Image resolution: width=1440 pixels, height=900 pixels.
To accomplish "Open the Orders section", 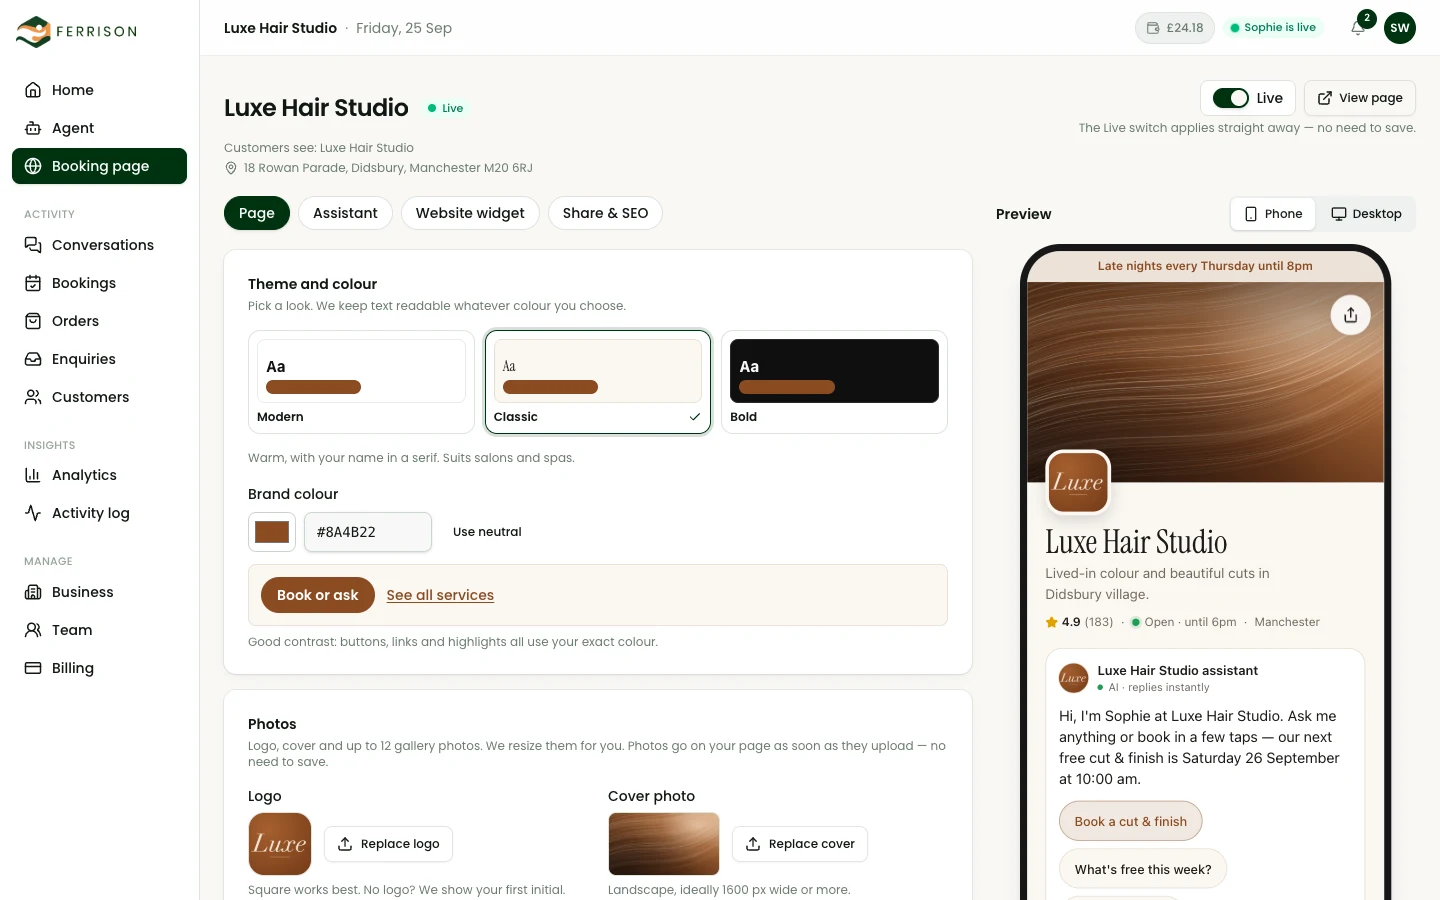I will (x=100, y=321).
